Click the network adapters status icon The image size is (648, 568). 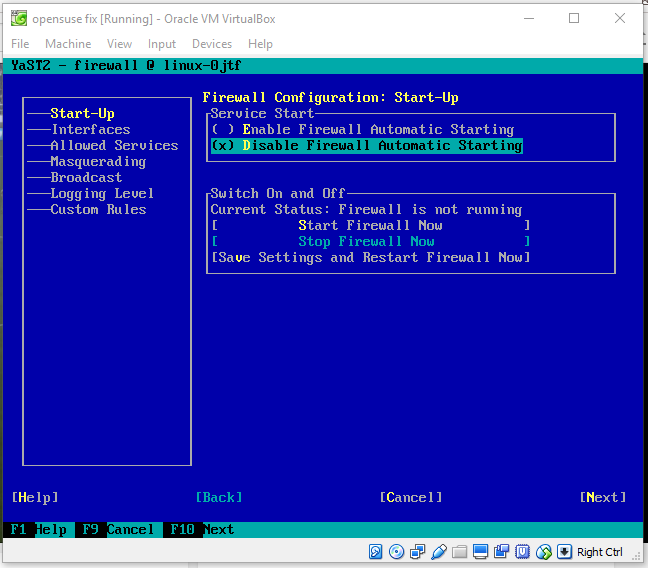pos(417,551)
